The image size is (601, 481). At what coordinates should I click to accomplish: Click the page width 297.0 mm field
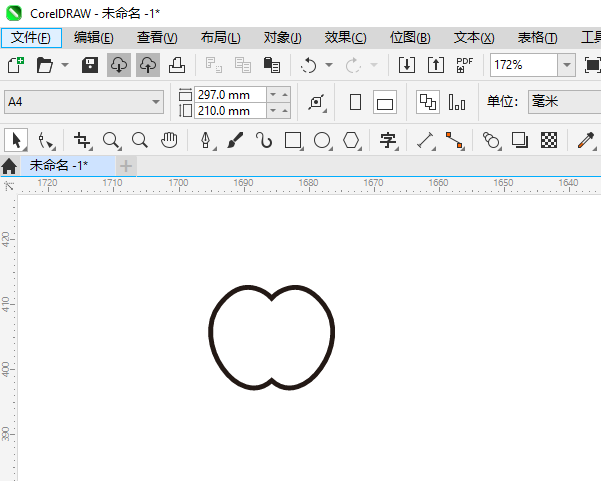(x=230, y=95)
